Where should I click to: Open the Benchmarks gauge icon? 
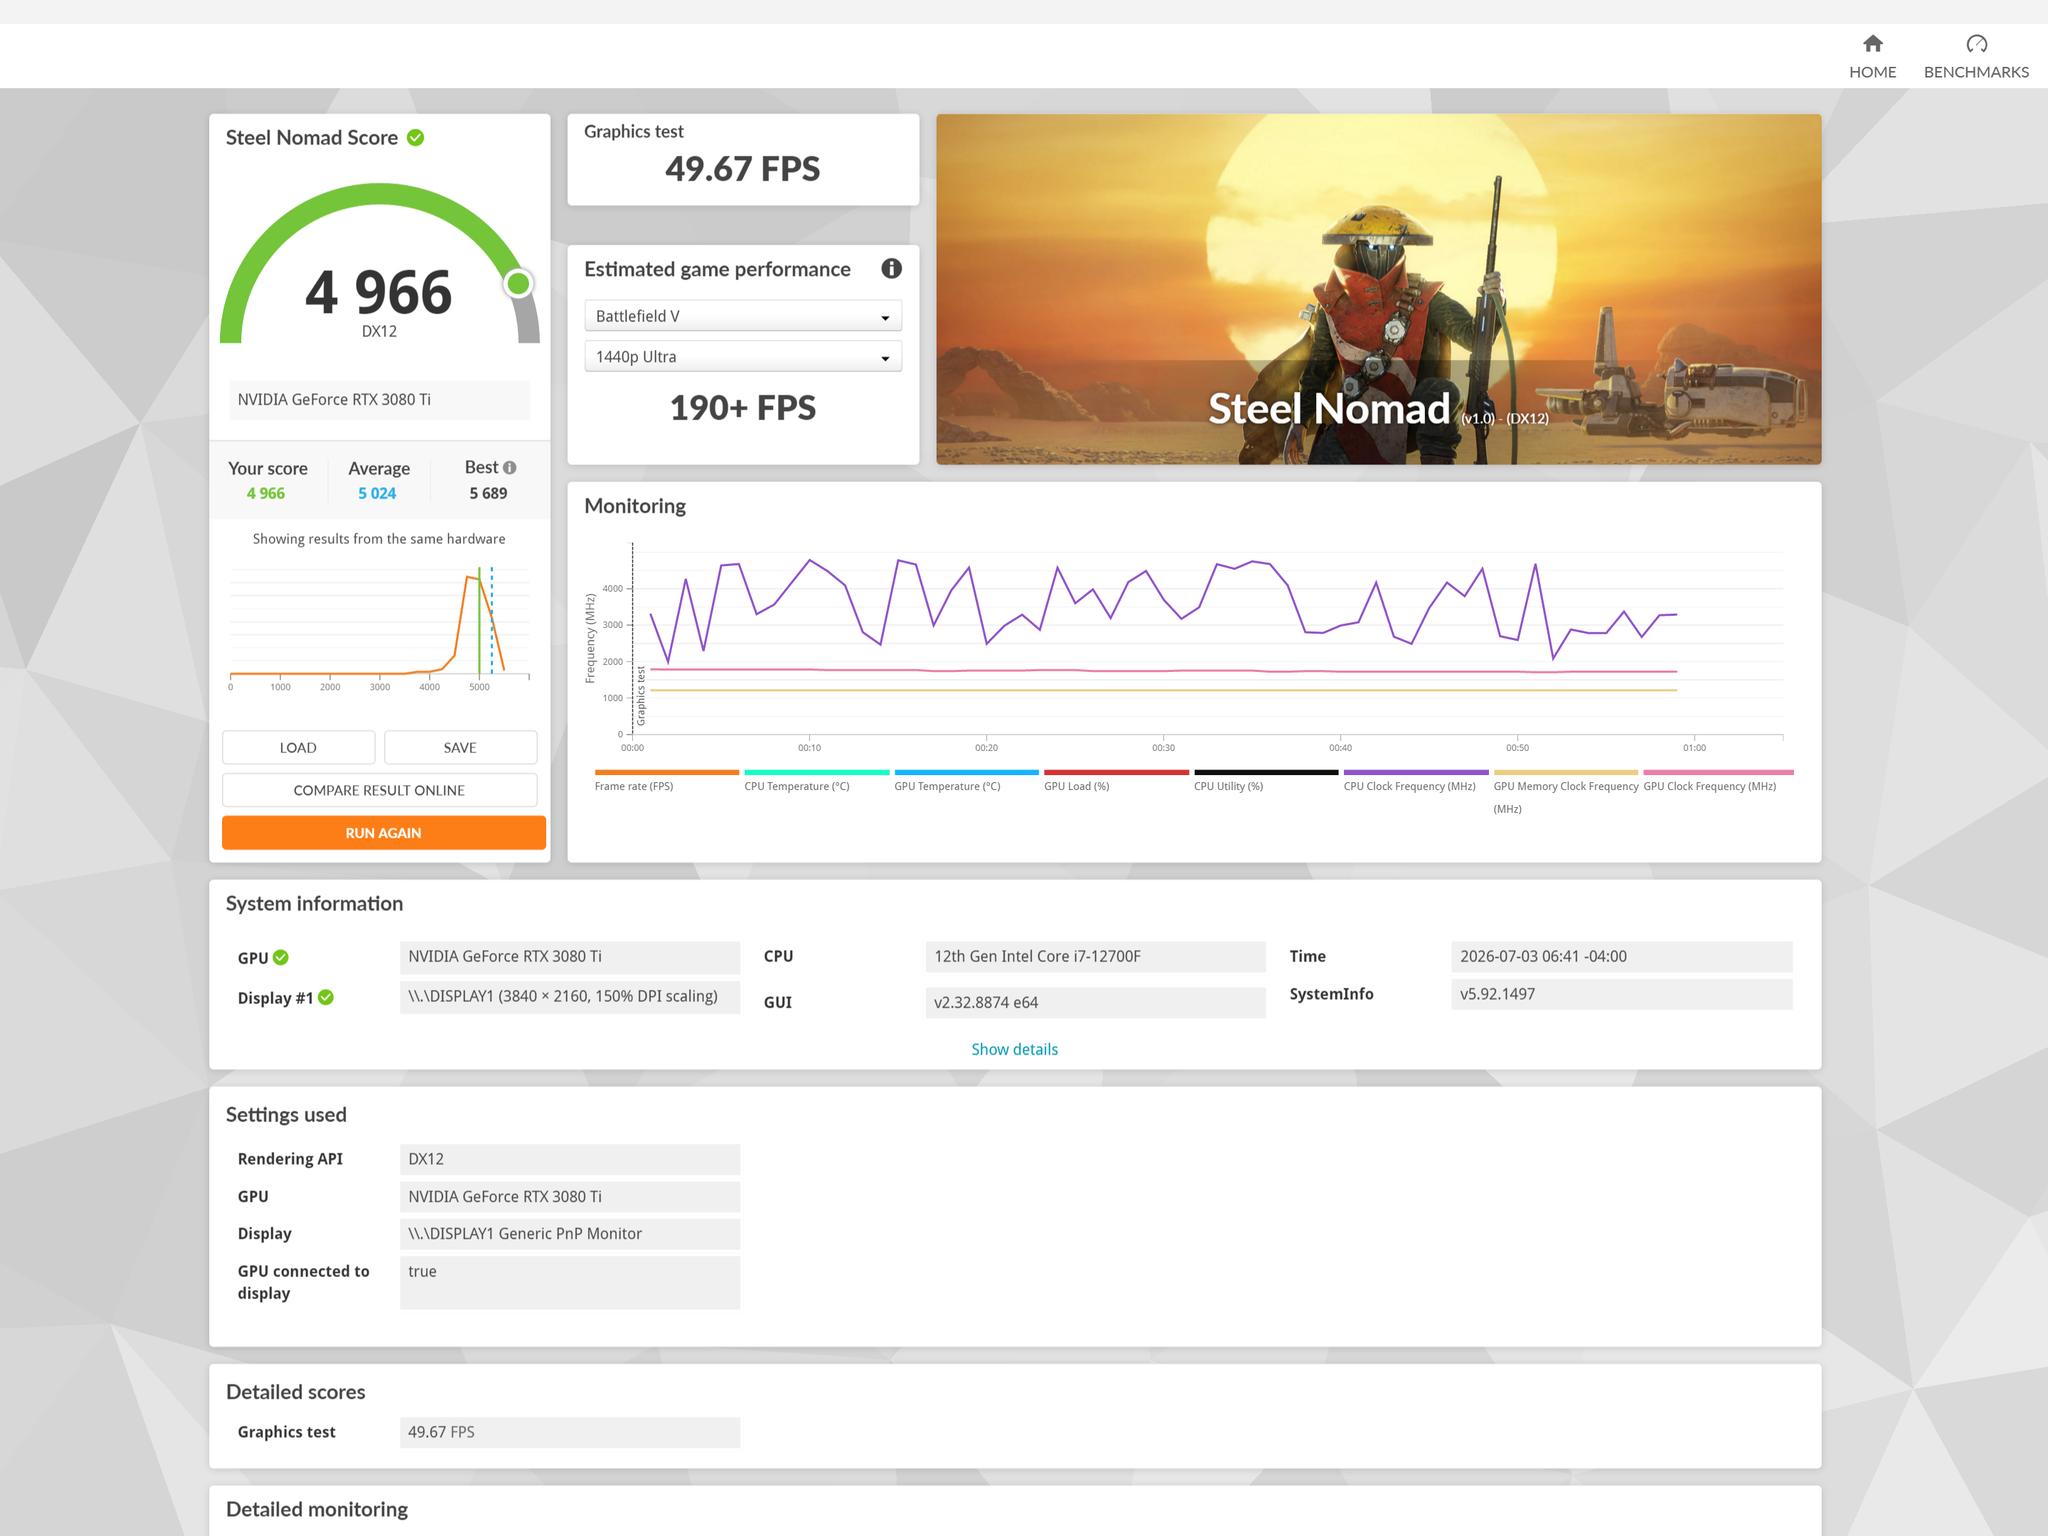pyautogui.click(x=1976, y=43)
